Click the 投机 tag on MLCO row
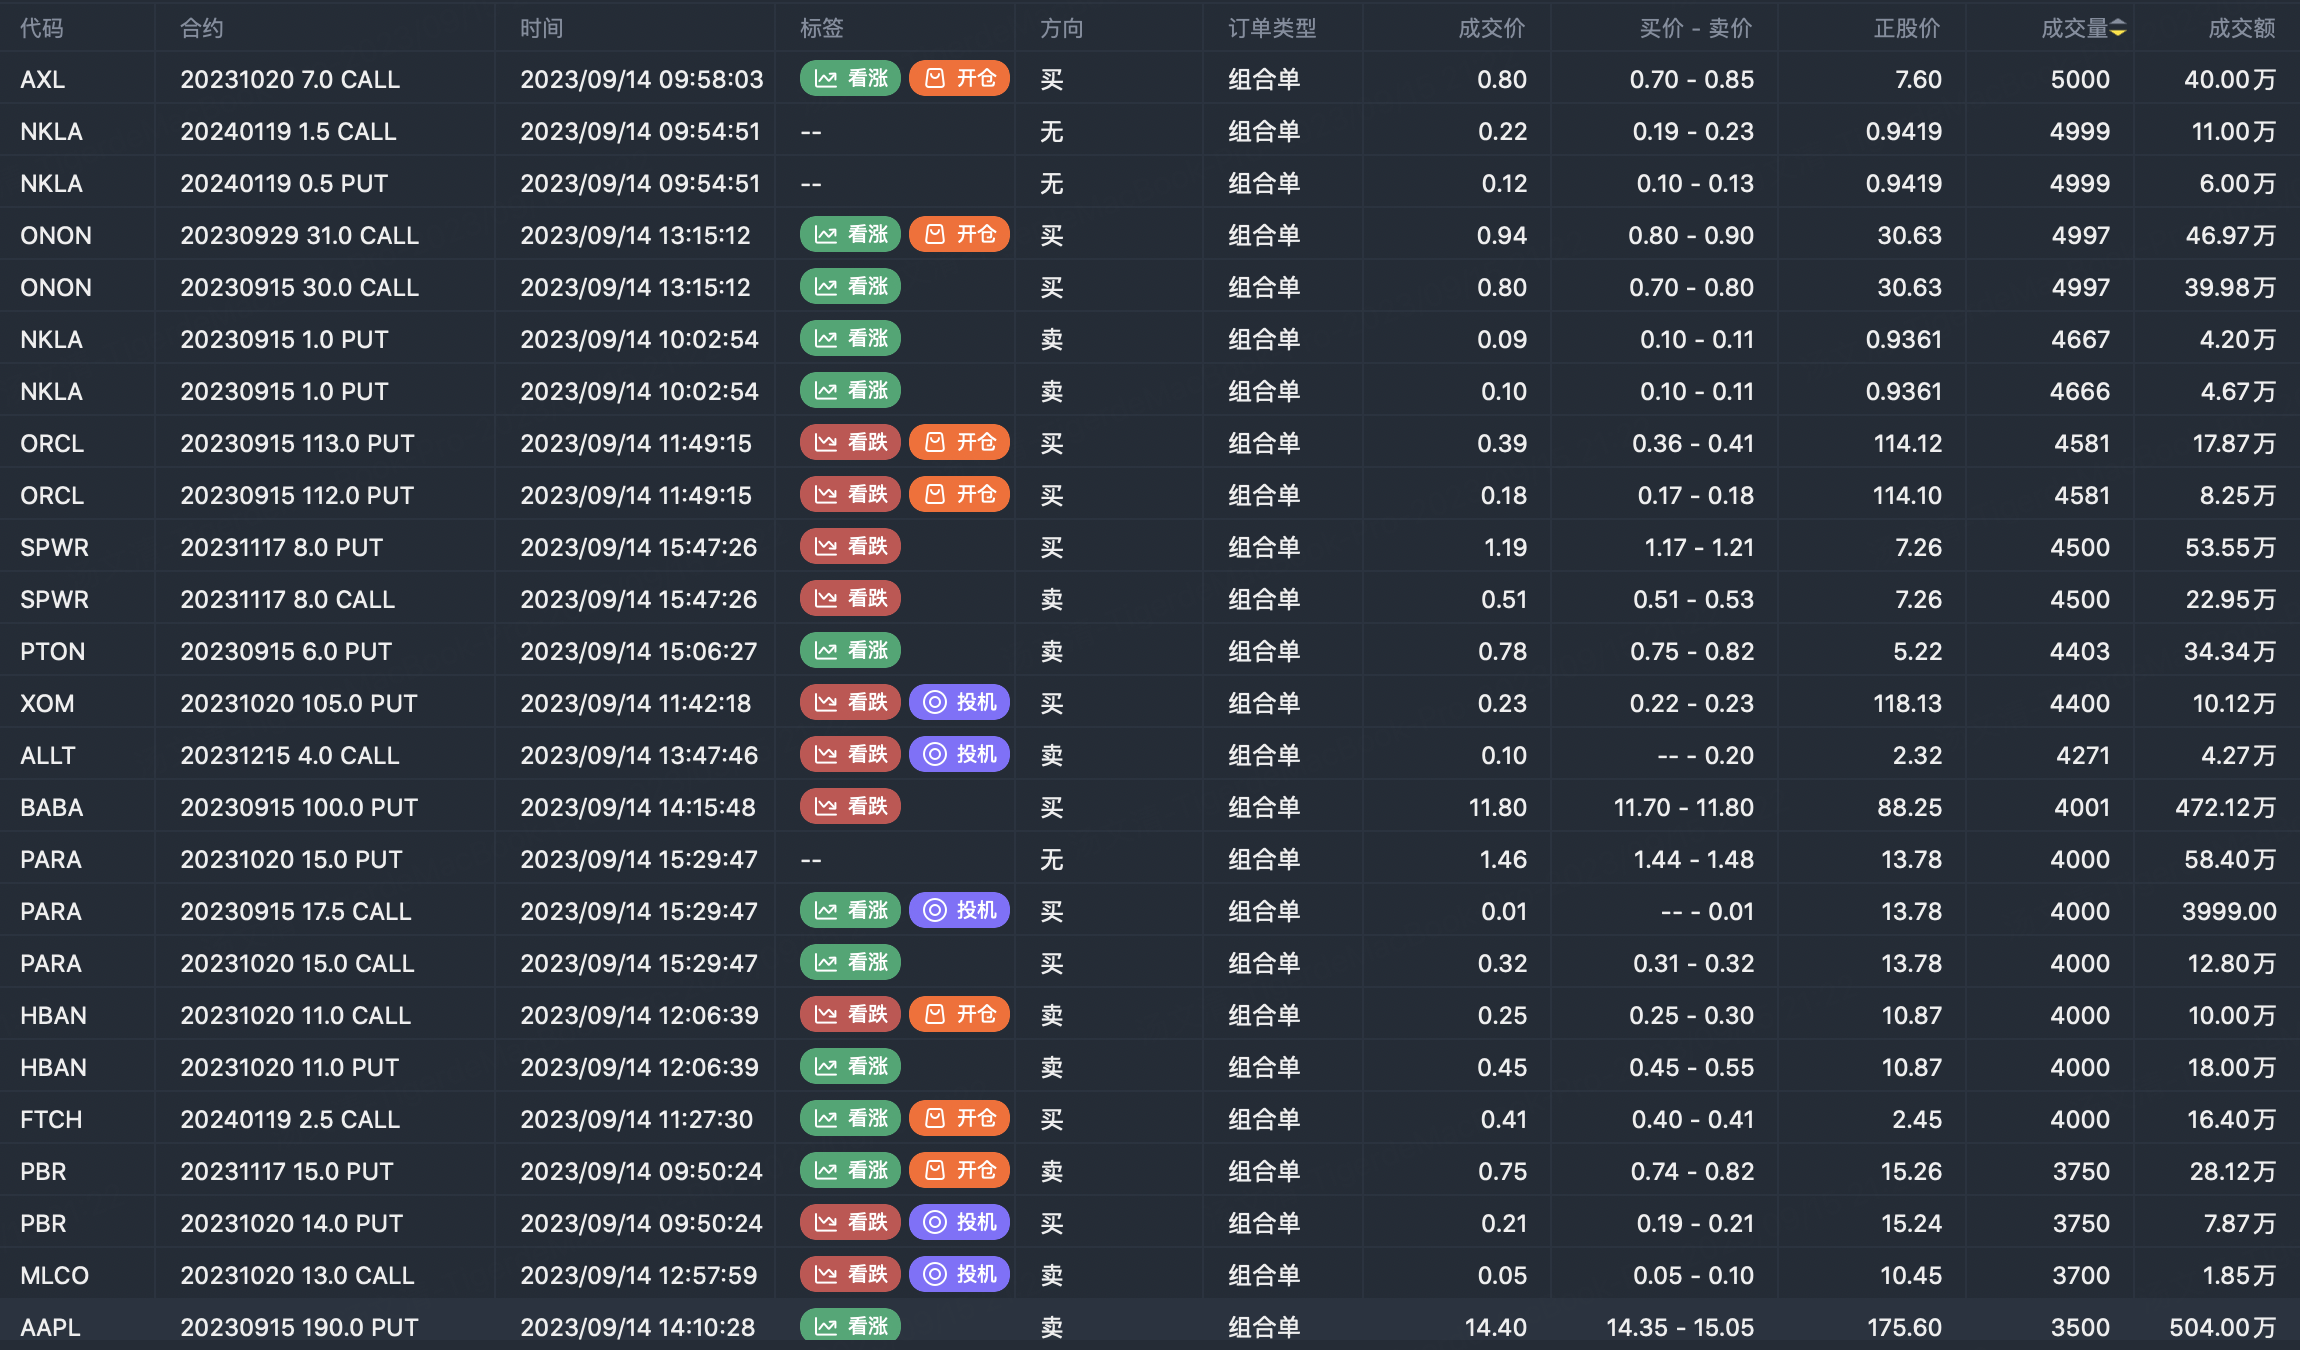Image resolution: width=2300 pixels, height=1350 pixels. 959,1274
